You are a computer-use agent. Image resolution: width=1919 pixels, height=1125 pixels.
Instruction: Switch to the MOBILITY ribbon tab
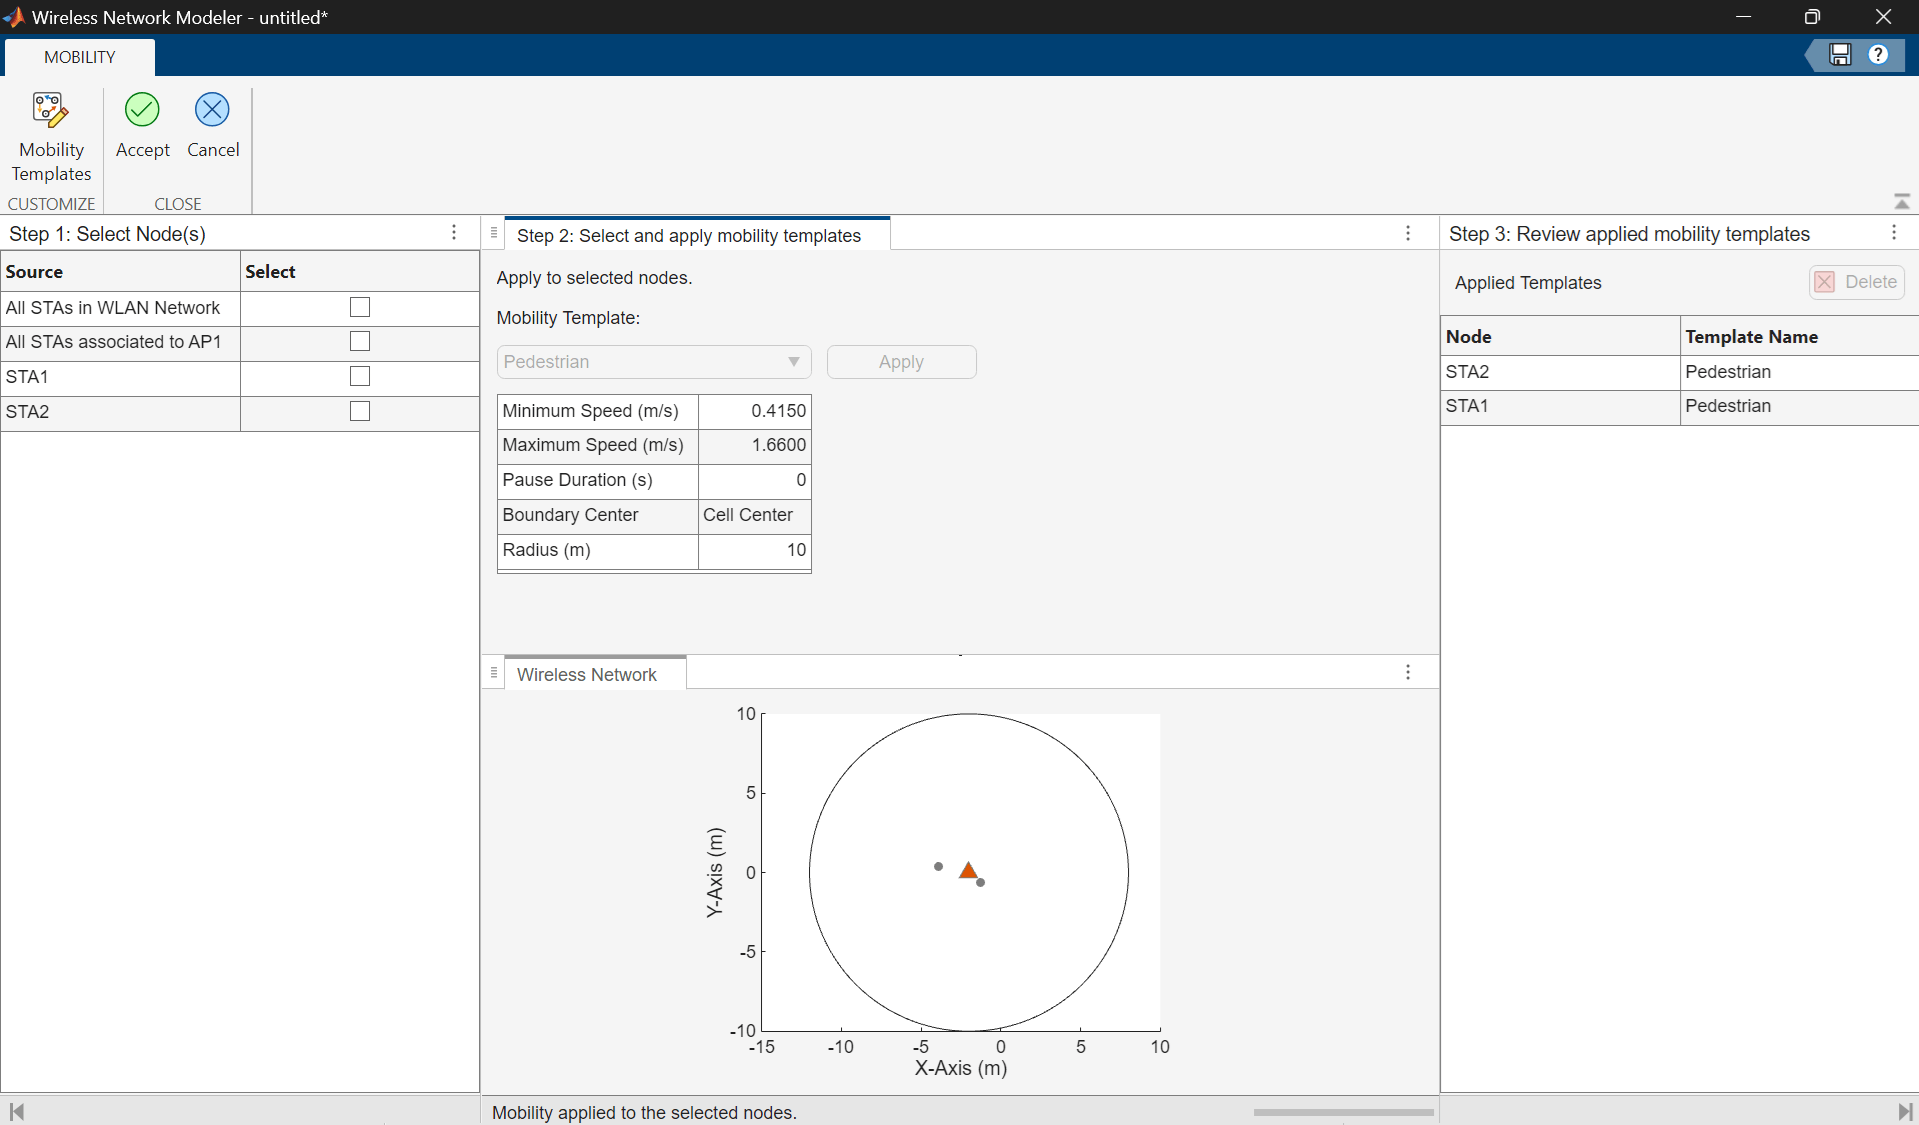click(80, 57)
